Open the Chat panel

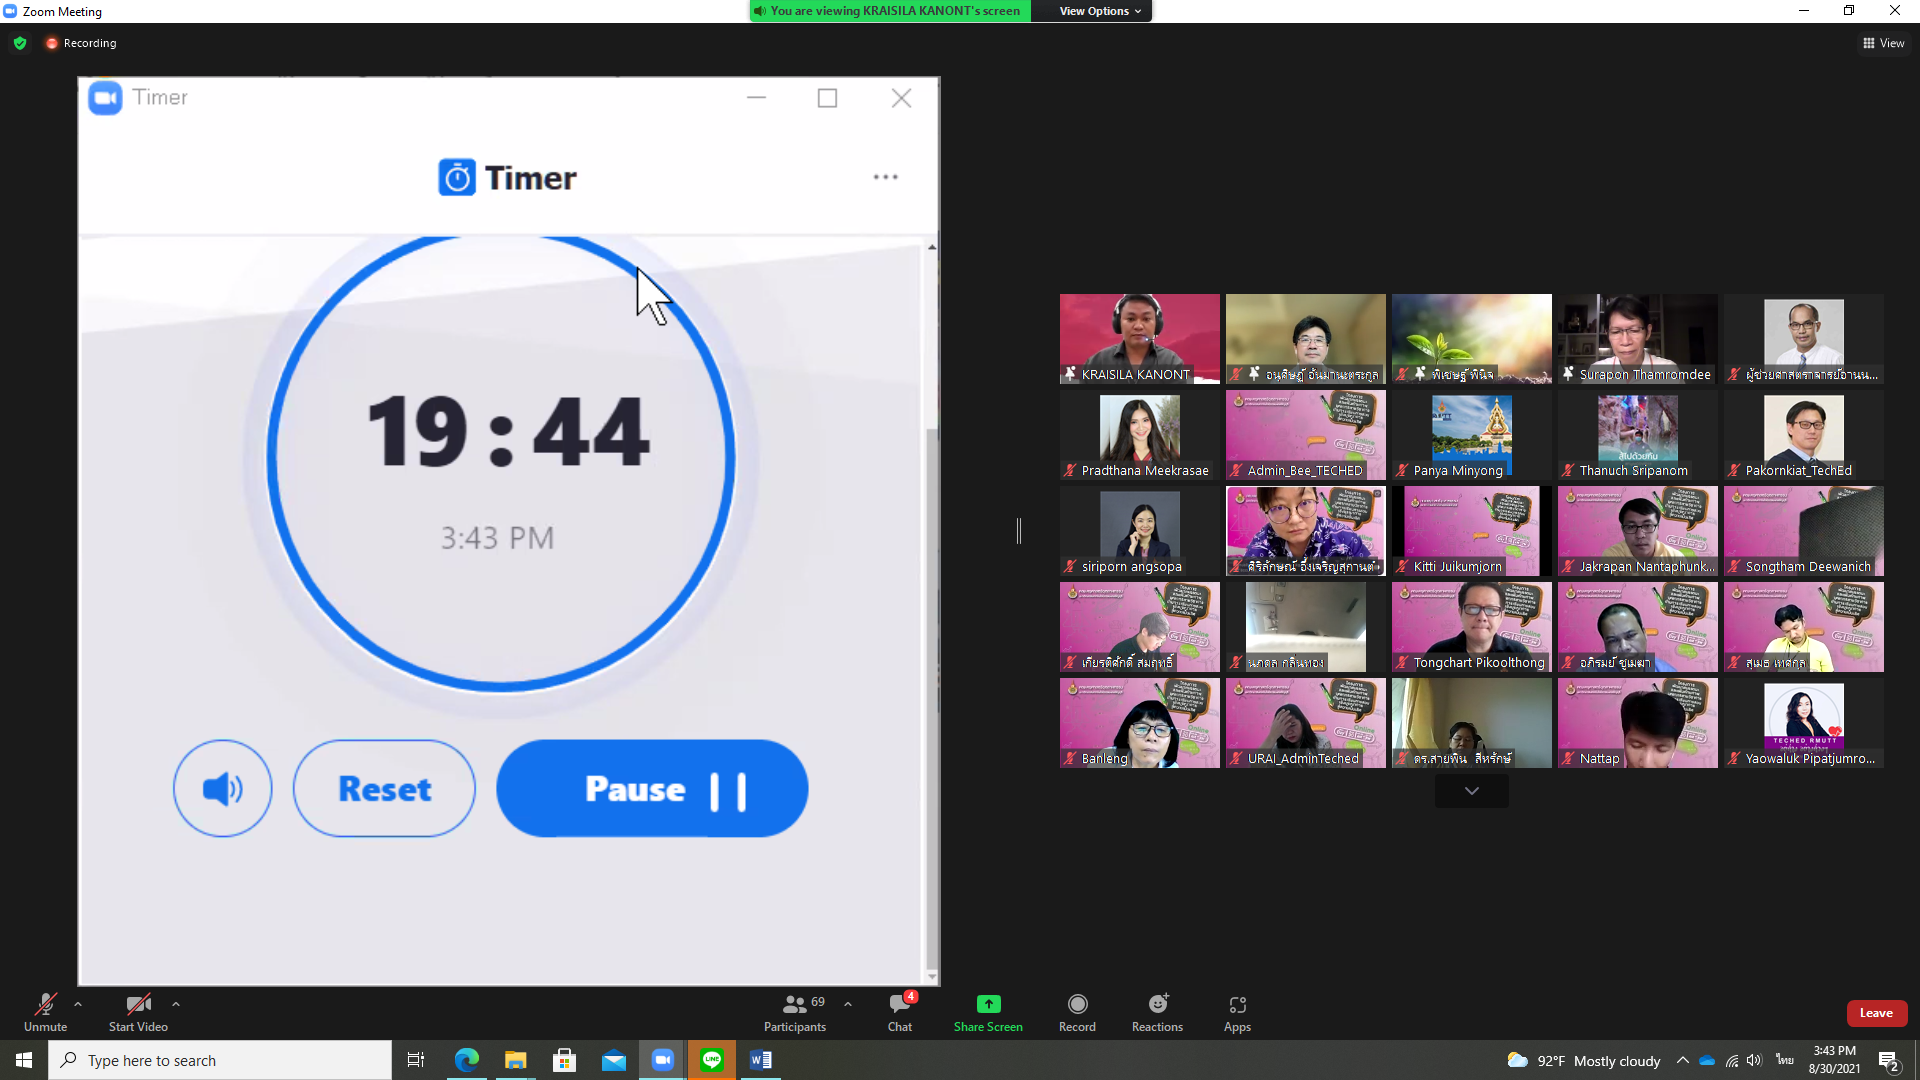tap(900, 1012)
